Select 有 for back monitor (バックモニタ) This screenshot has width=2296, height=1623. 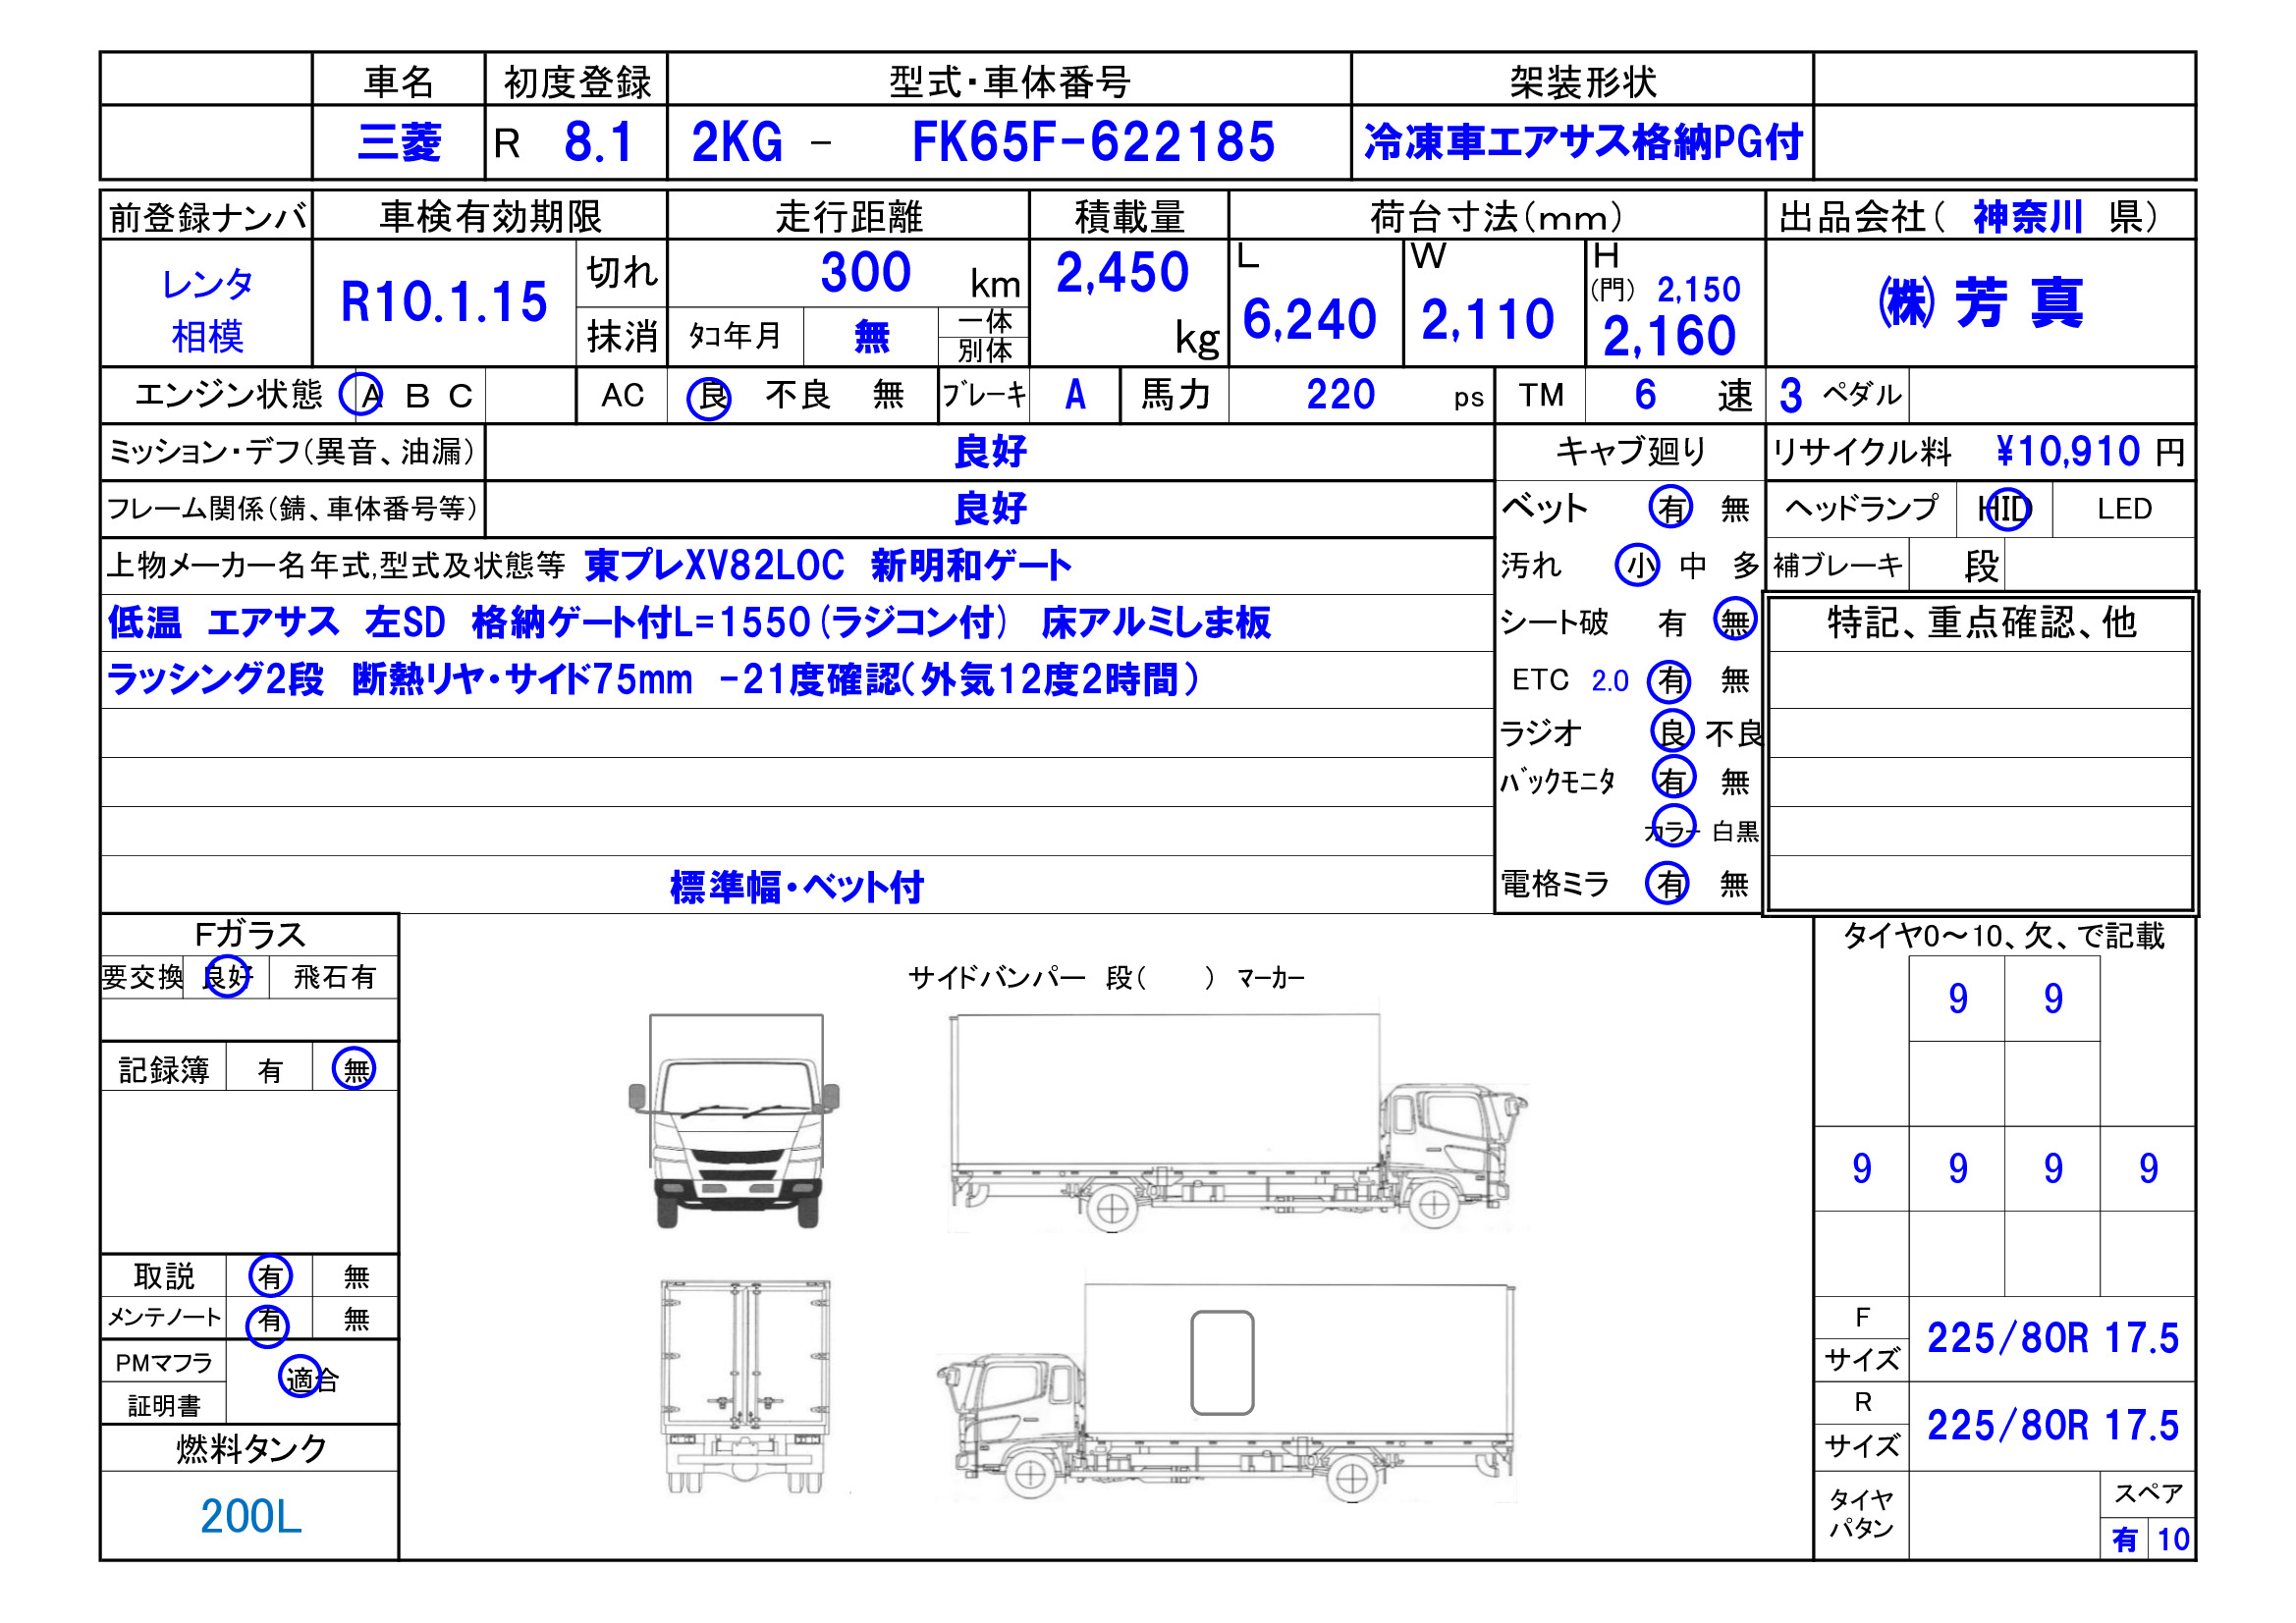tap(1672, 779)
